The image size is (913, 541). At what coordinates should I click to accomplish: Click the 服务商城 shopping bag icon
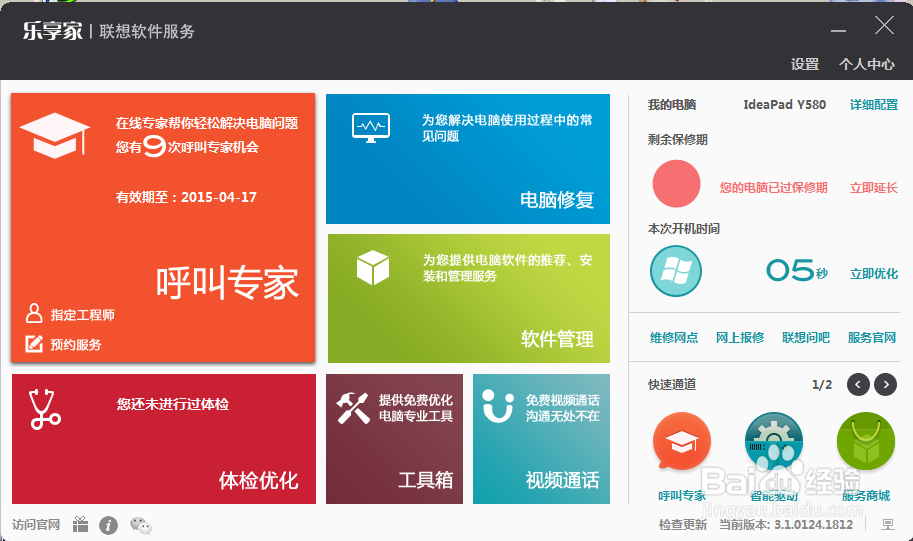[866, 441]
